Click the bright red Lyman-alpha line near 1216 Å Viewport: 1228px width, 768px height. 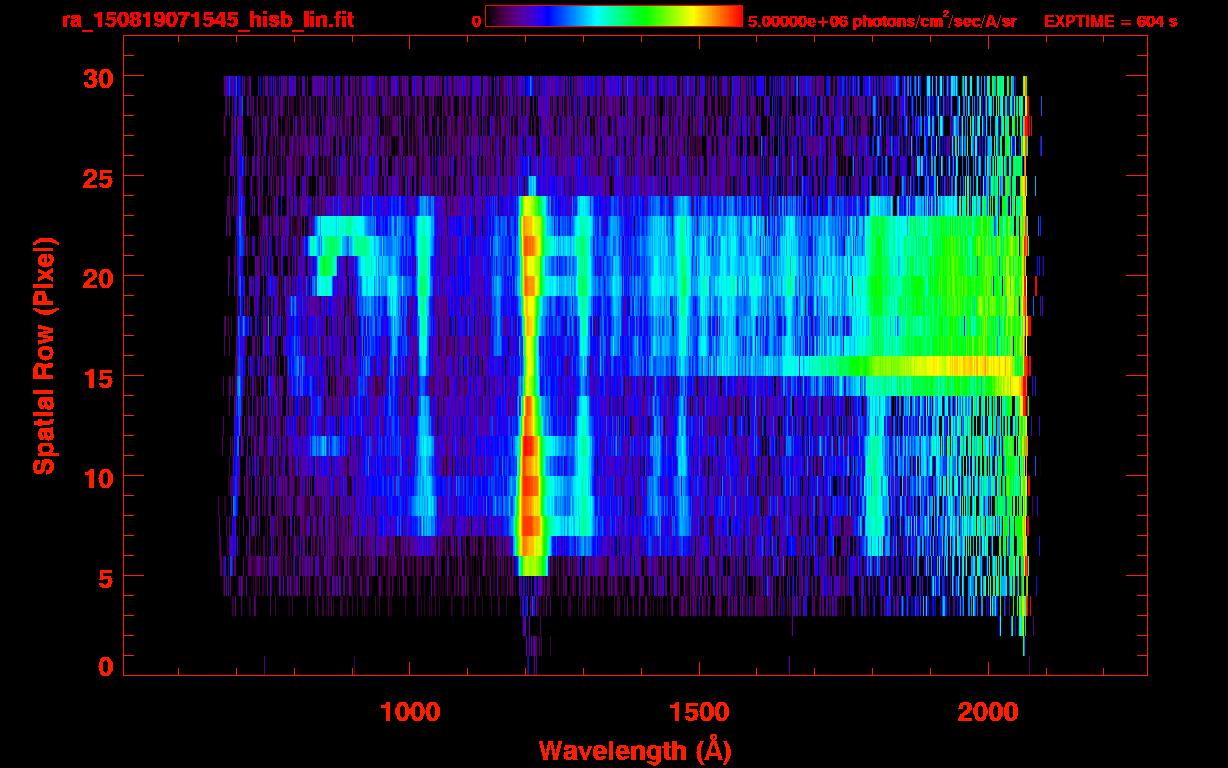pos(530,385)
